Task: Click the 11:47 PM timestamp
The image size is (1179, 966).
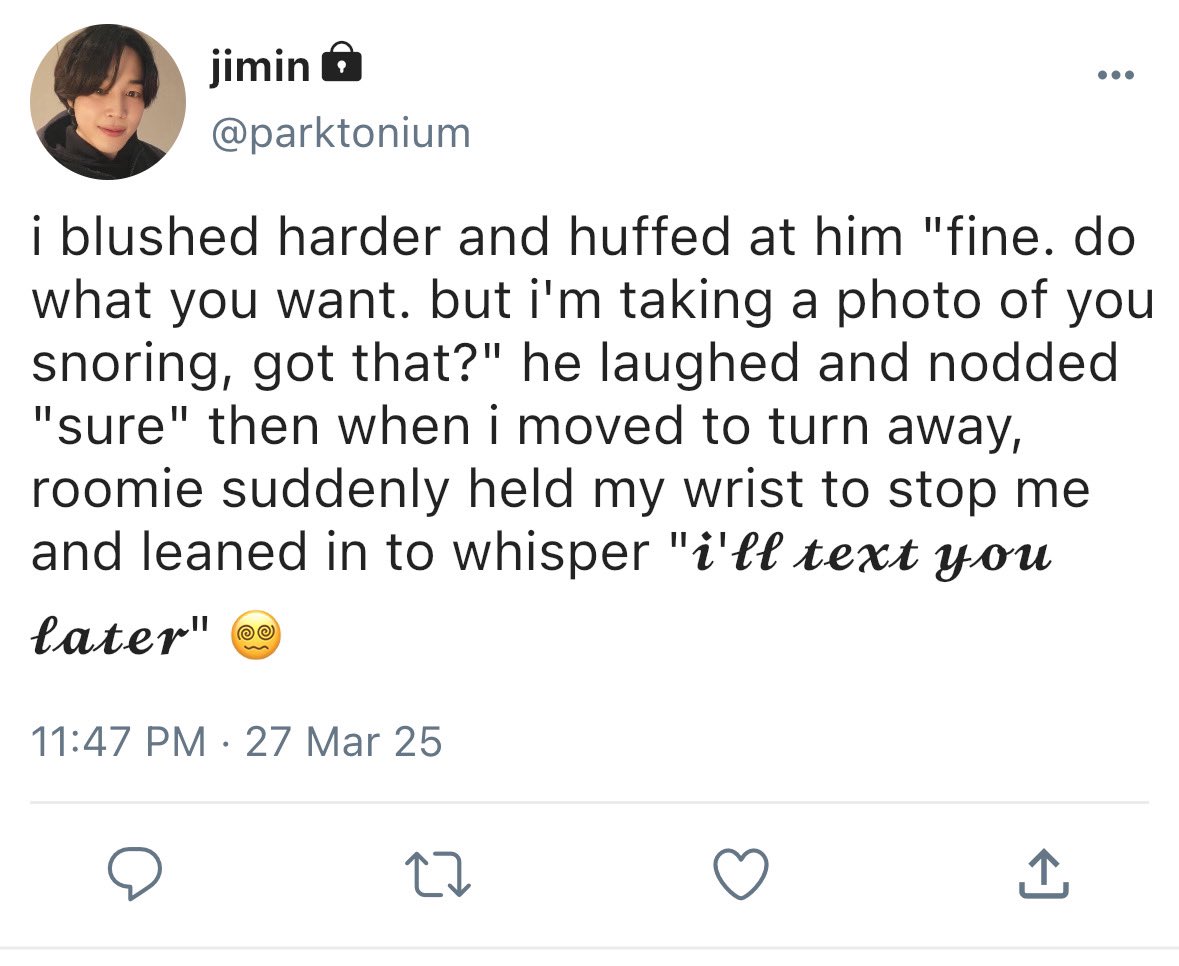Action: click(118, 741)
